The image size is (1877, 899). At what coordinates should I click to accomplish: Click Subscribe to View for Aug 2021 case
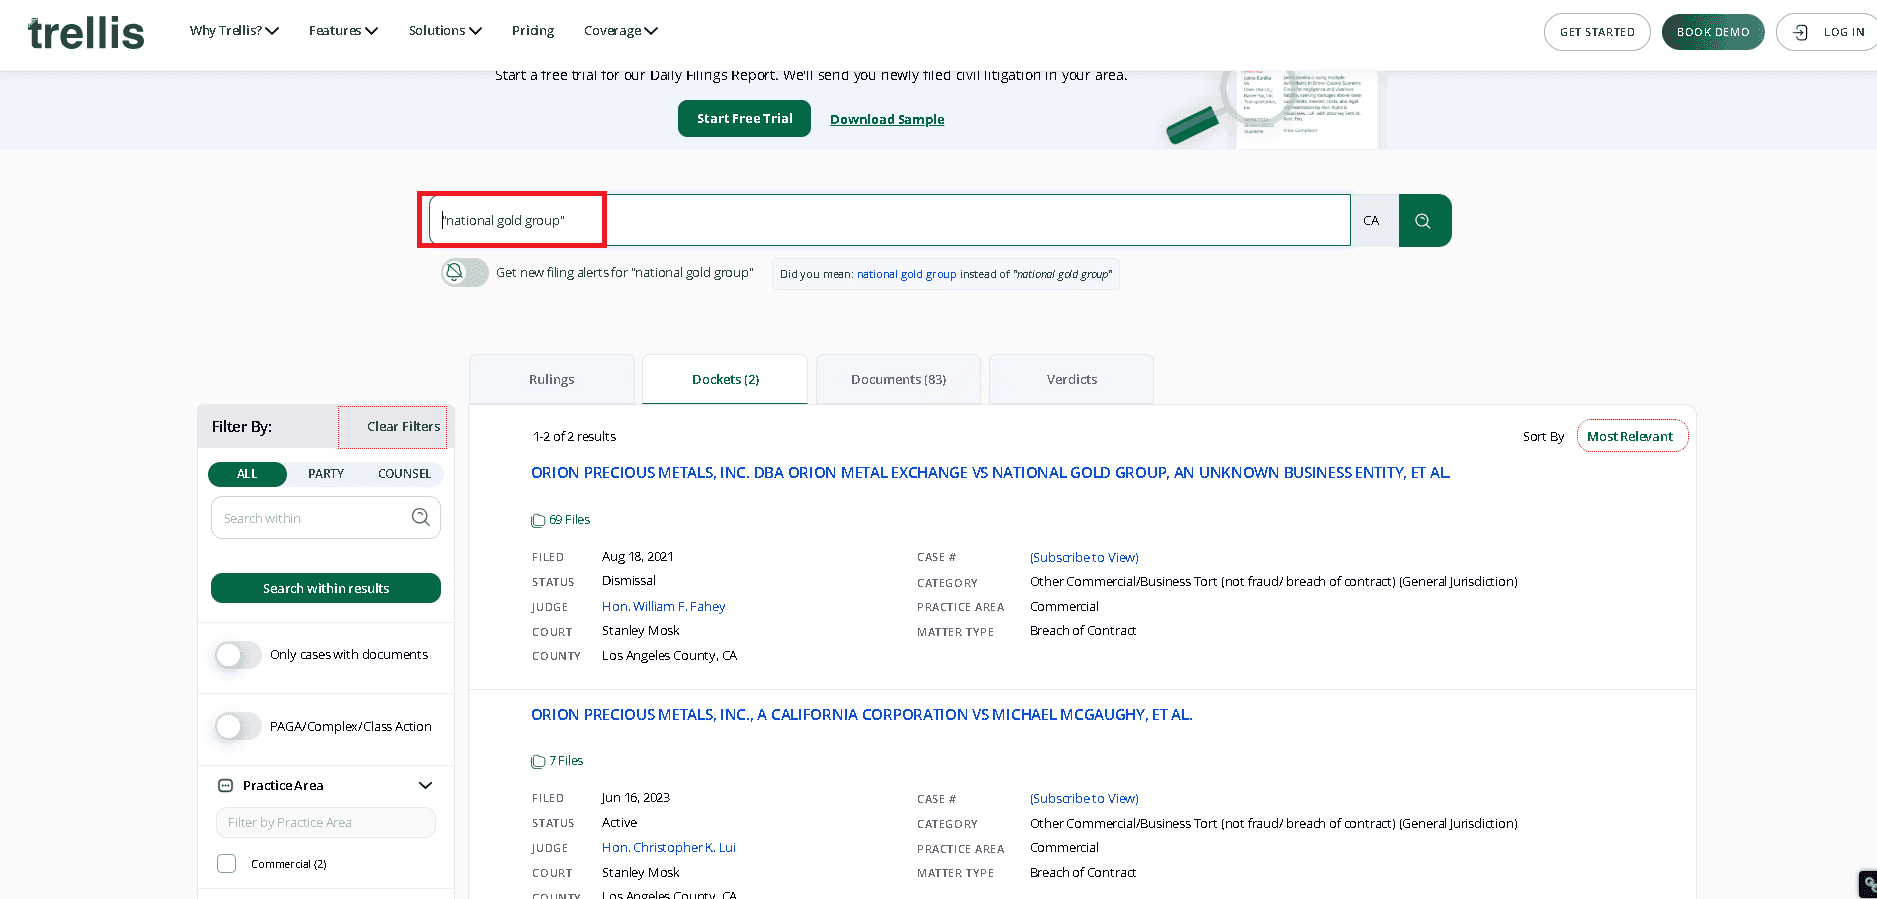[x=1084, y=558]
